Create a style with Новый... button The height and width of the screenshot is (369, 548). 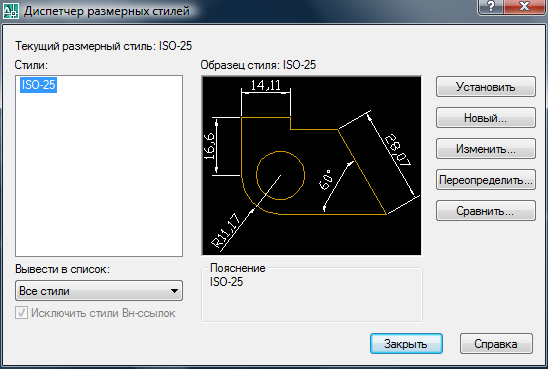[x=485, y=118]
